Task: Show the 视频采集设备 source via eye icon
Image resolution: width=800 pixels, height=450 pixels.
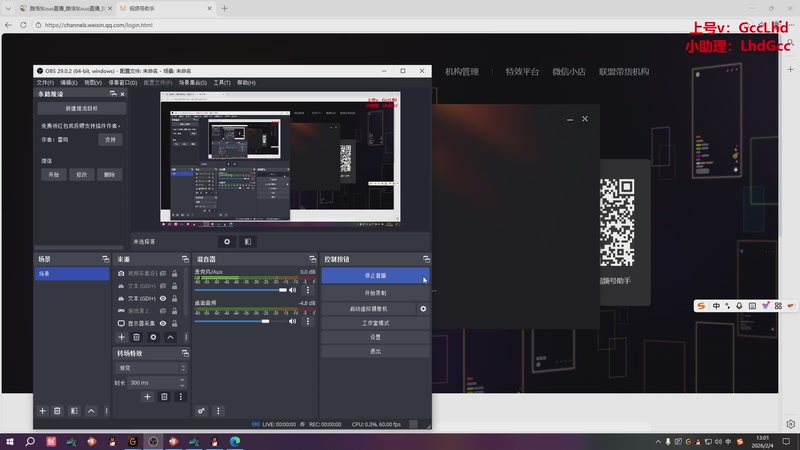Action: pyautogui.click(x=163, y=273)
